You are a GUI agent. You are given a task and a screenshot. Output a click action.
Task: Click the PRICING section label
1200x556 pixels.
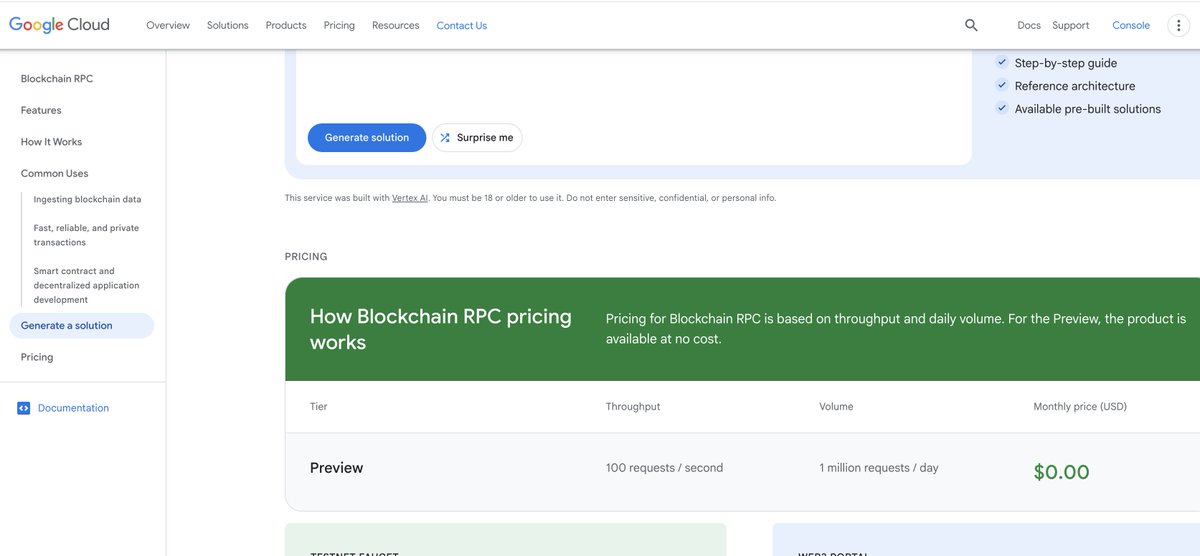click(x=306, y=257)
